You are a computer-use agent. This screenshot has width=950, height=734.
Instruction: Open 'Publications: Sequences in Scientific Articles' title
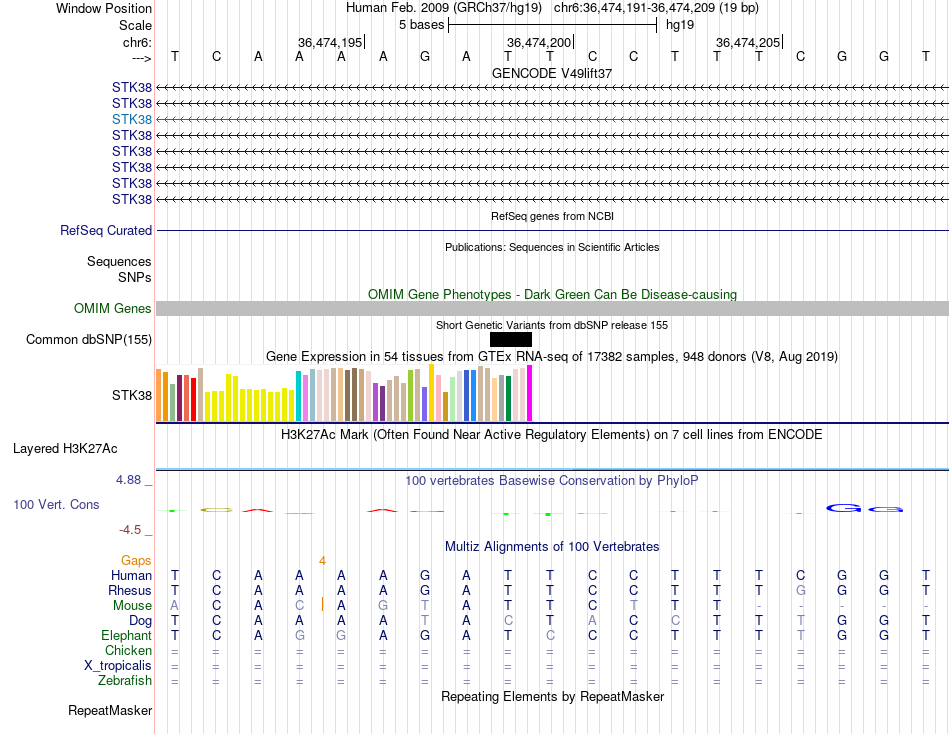point(552,247)
